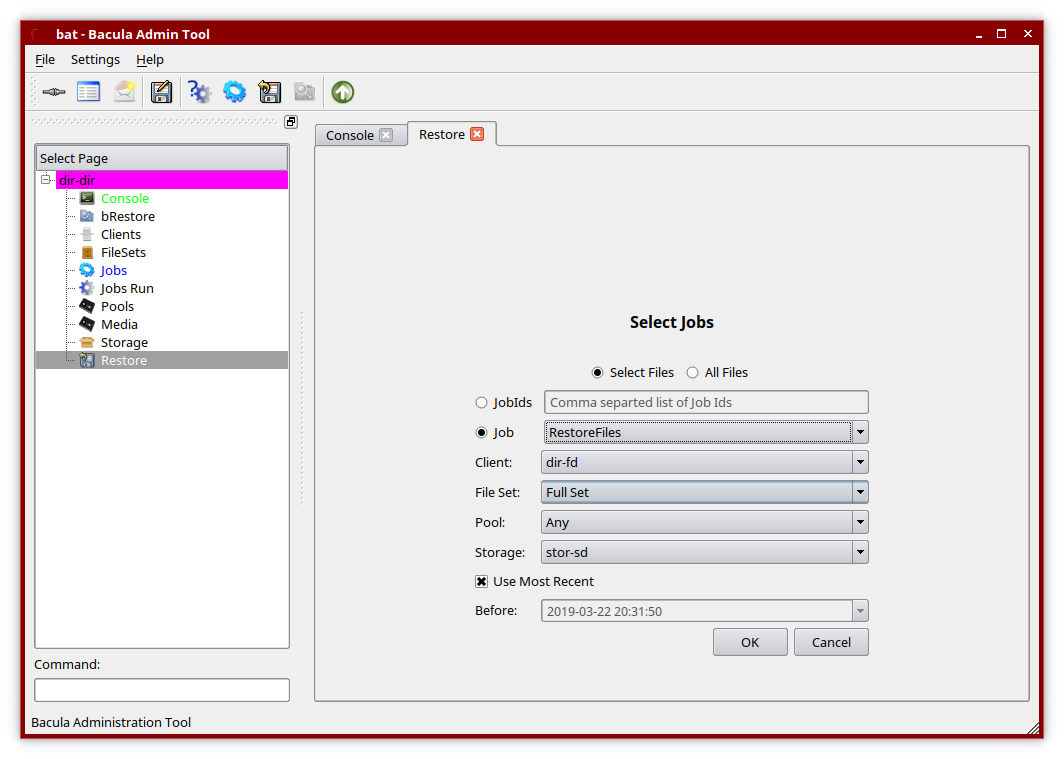Collapse the dir-dir tree node

[x=46, y=180]
